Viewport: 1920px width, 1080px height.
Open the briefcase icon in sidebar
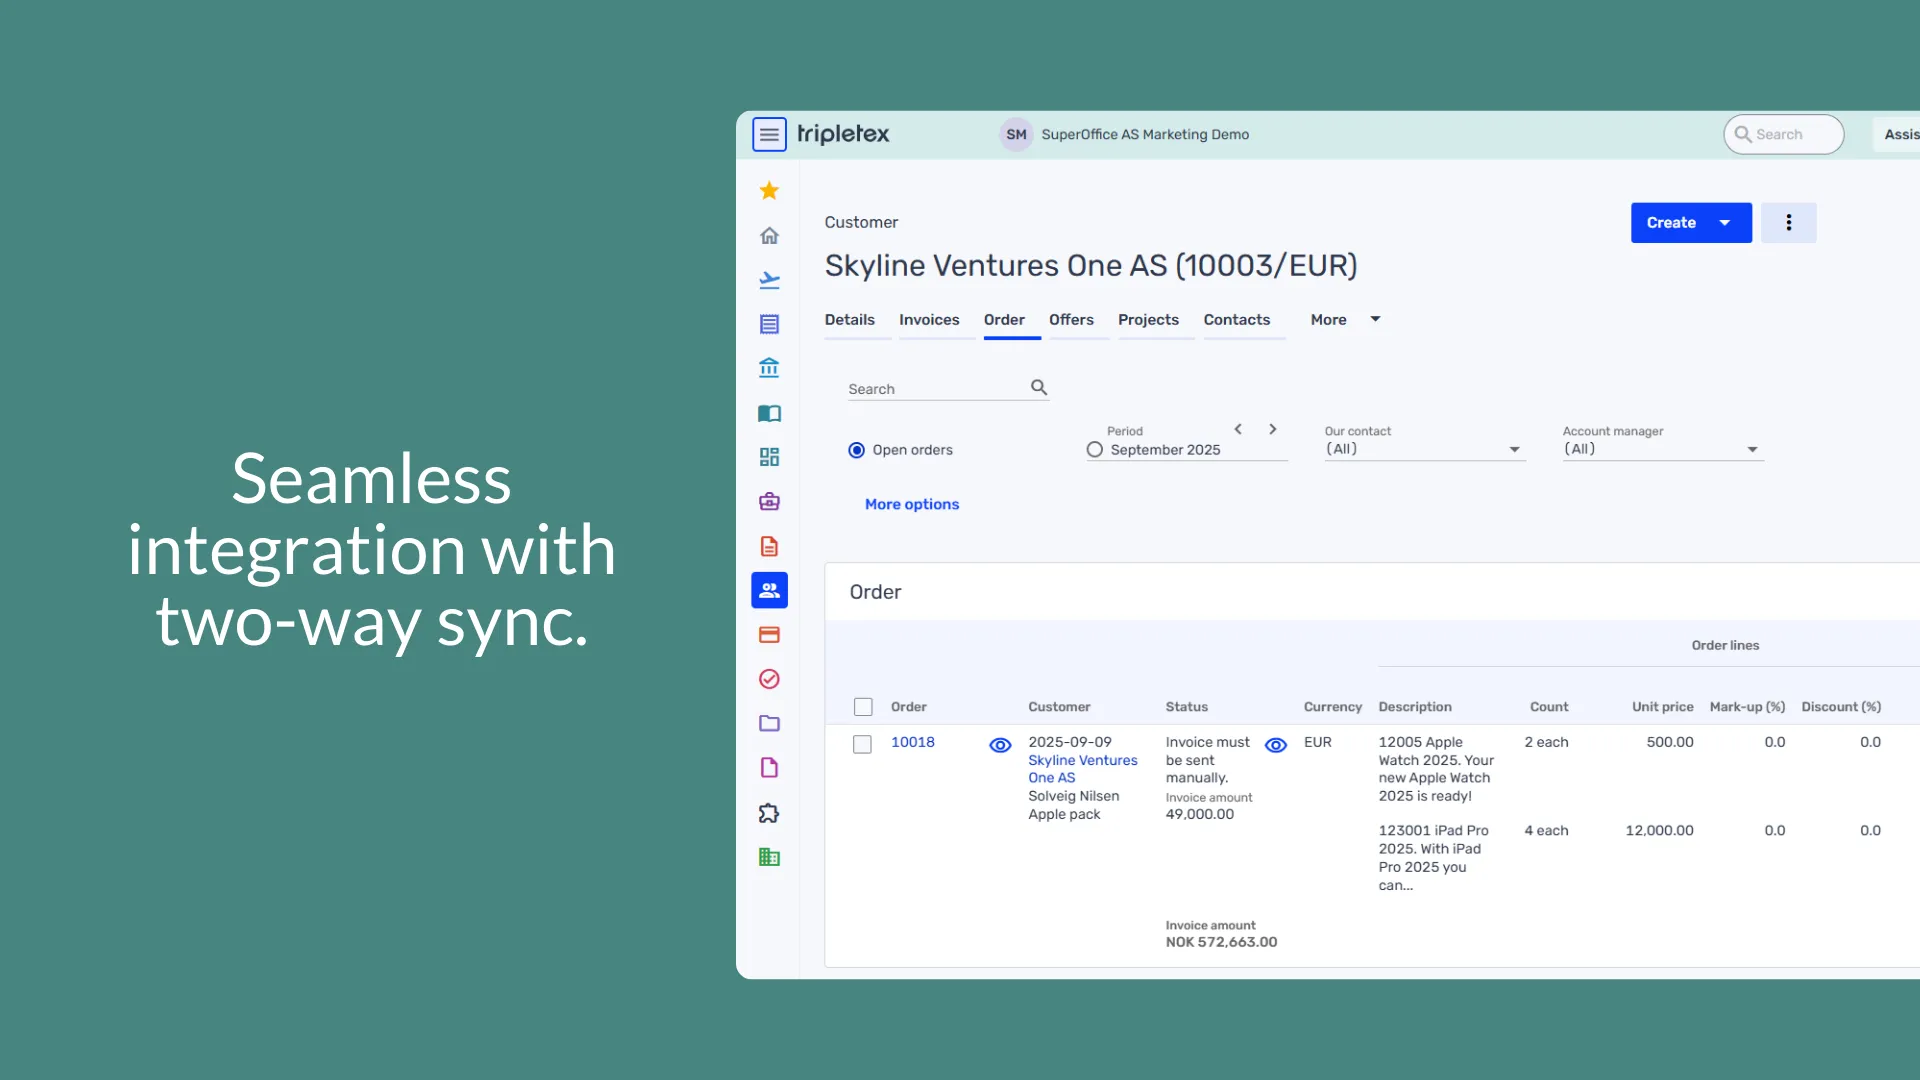pos(769,502)
